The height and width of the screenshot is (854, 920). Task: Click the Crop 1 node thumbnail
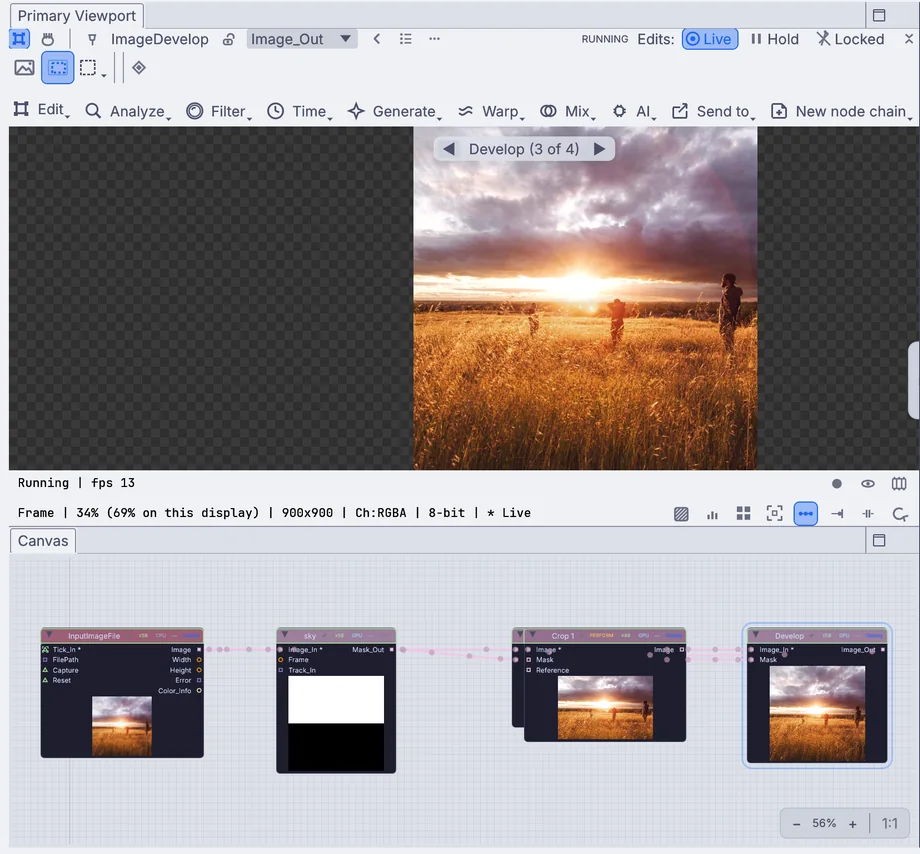click(x=605, y=707)
